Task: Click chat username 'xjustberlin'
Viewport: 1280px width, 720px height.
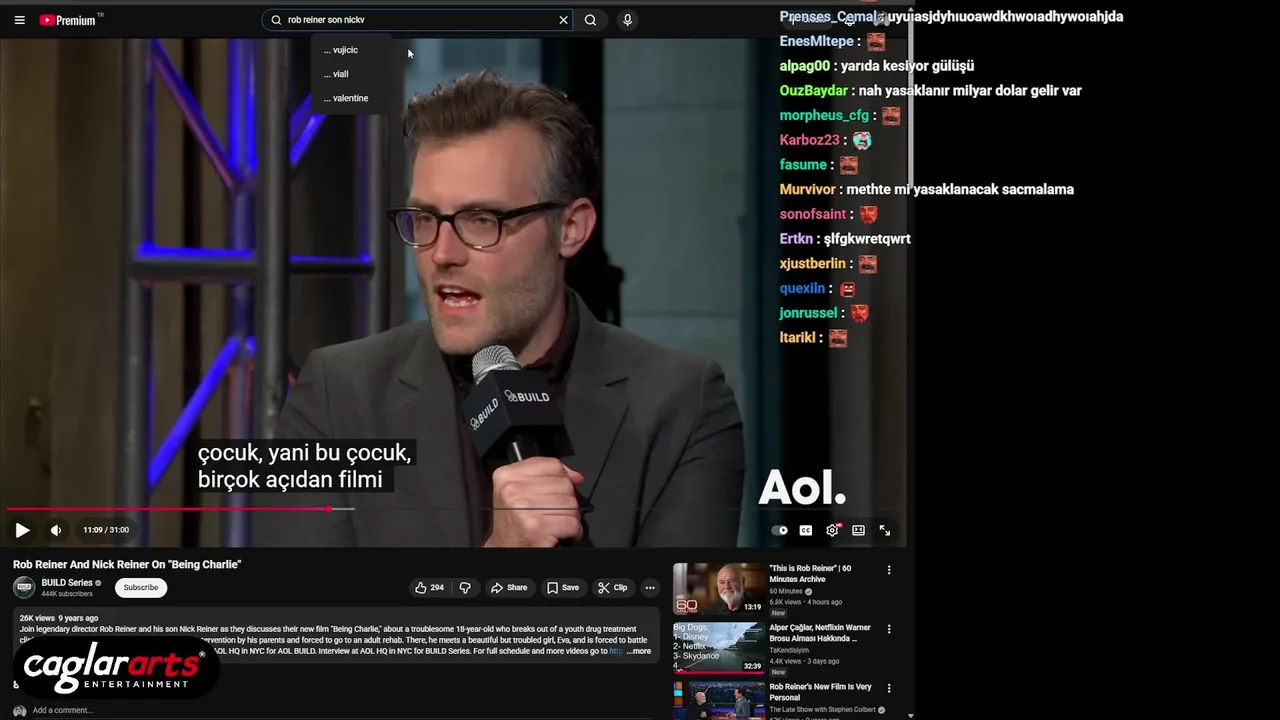Action: 813,264
